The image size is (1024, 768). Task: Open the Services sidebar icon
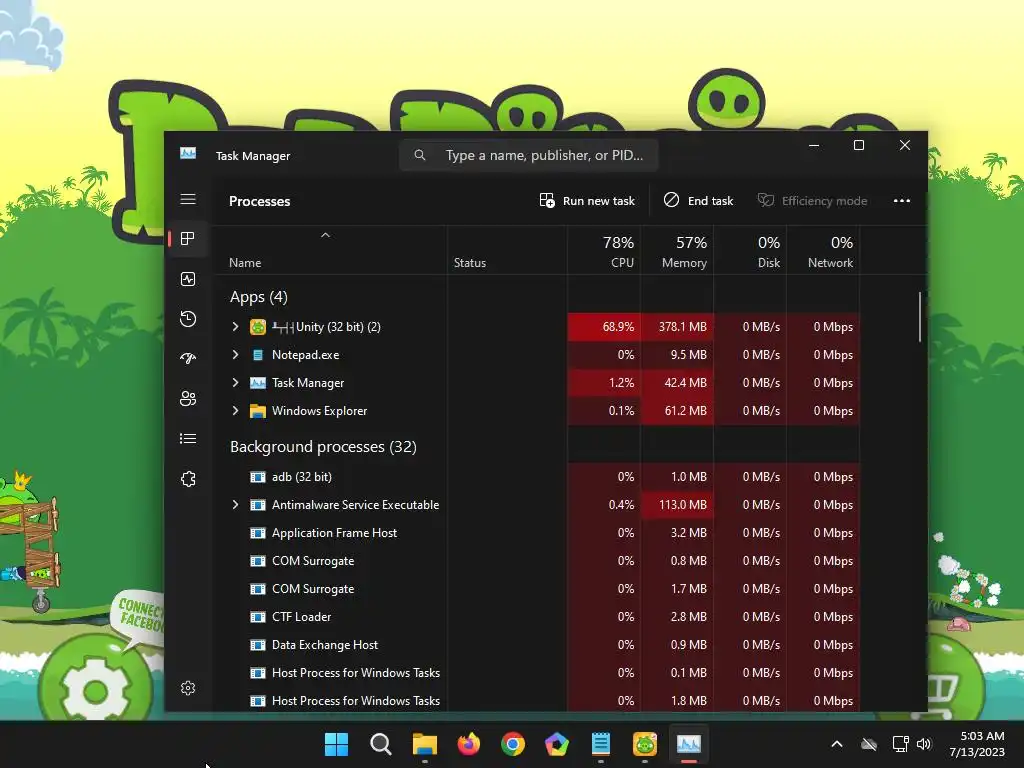coord(188,479)
